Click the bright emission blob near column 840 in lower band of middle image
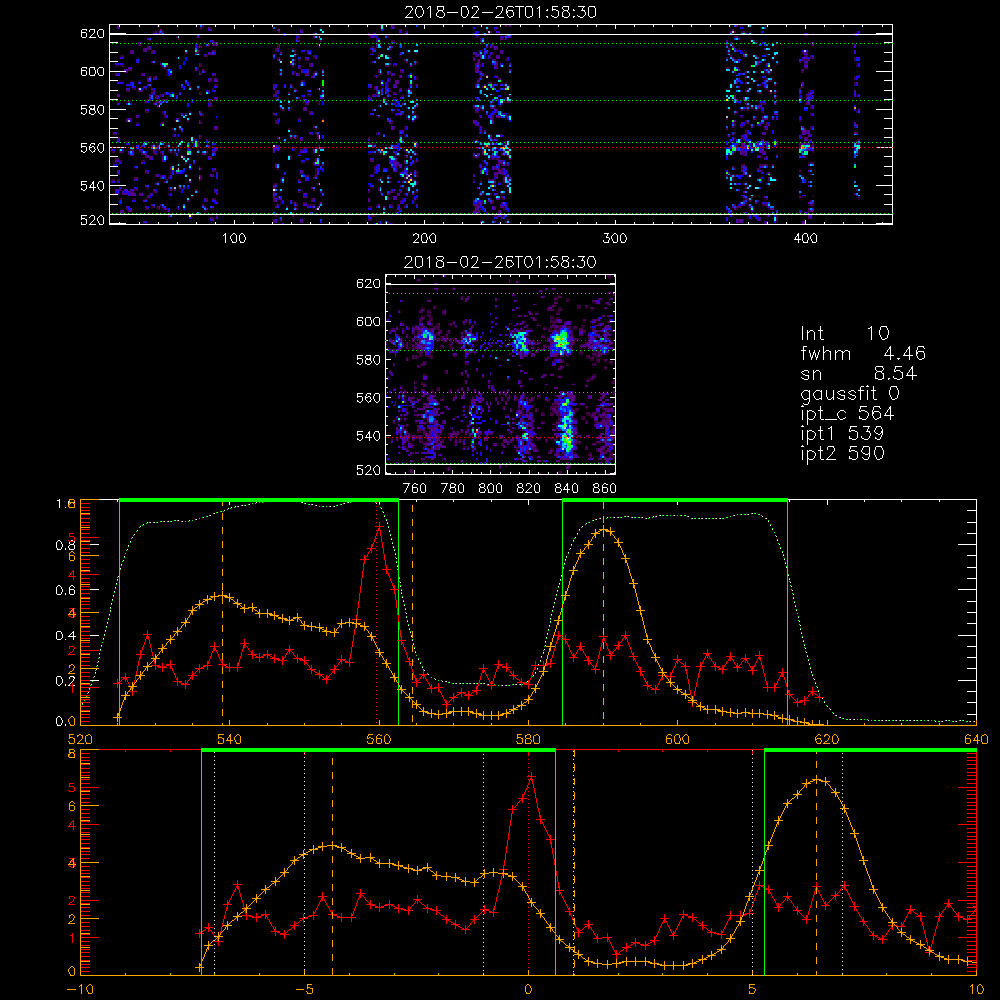 click(x=565, y=426)
